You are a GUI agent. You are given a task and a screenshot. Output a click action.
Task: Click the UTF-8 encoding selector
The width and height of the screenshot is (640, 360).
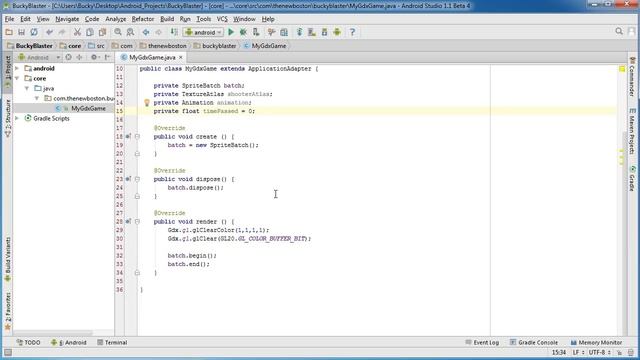(x=599, y=352)
